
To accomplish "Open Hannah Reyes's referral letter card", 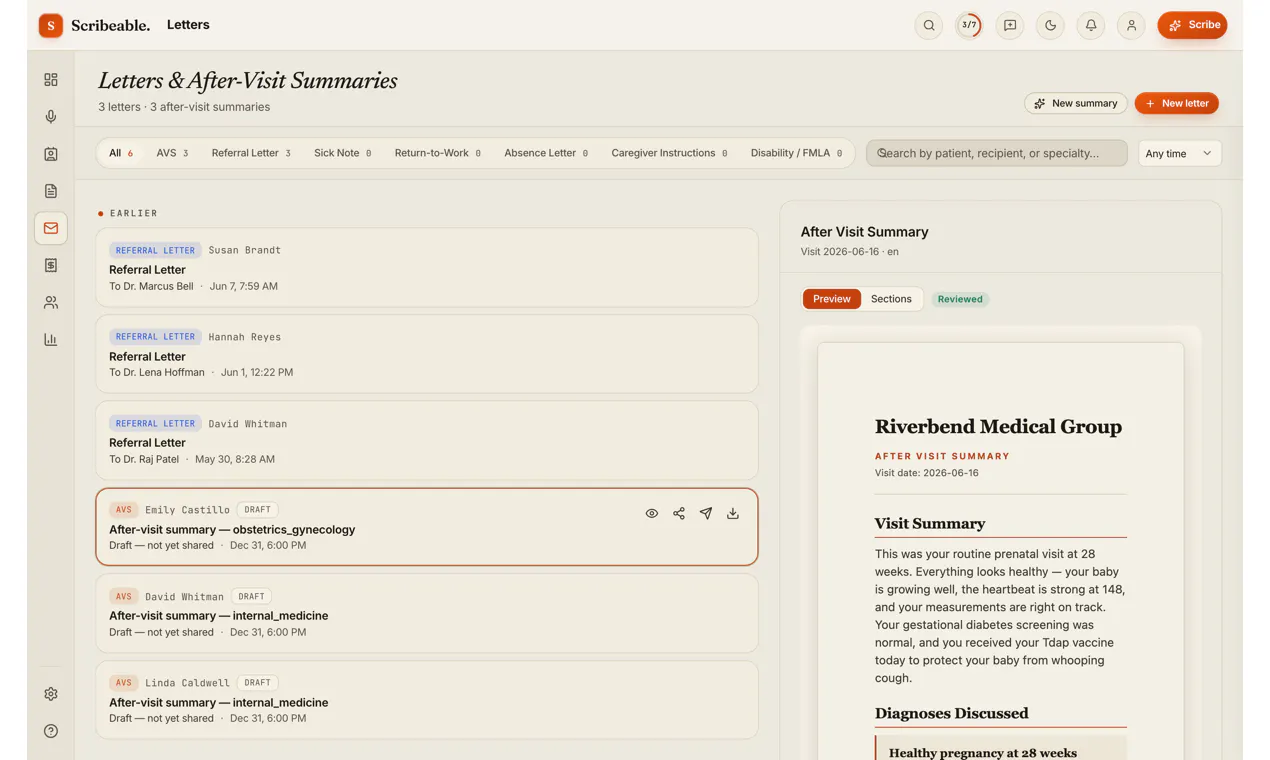I will coord(427,354).
